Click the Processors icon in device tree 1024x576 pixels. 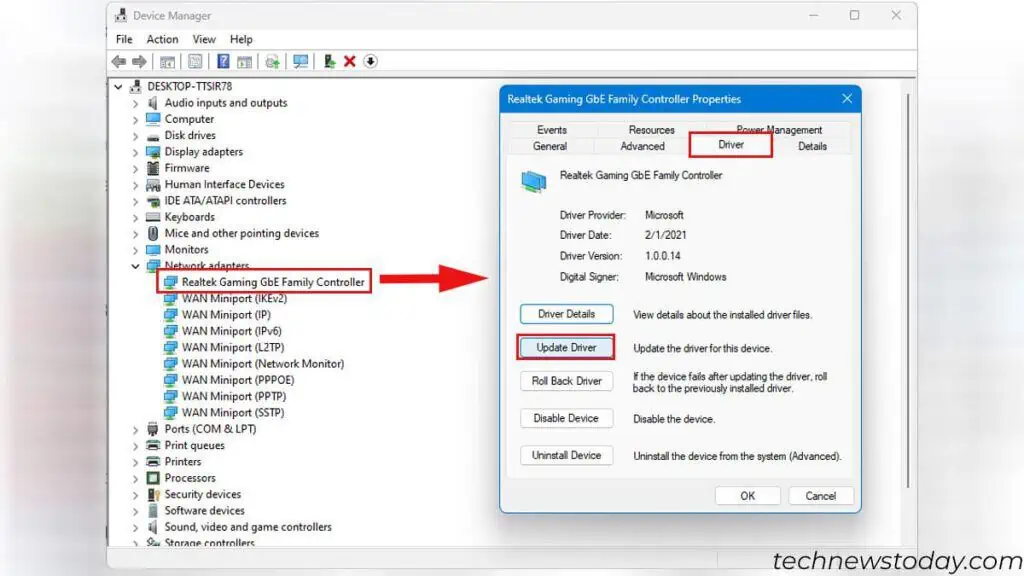pos(153,478)
